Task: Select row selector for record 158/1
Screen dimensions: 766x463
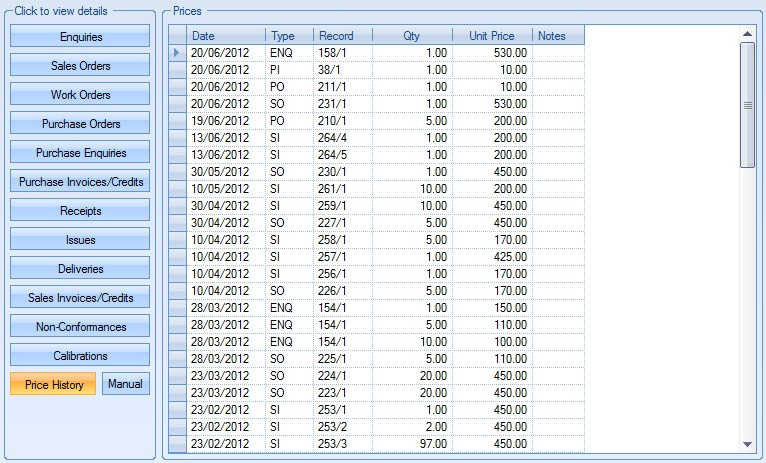Action: (177, 52)
